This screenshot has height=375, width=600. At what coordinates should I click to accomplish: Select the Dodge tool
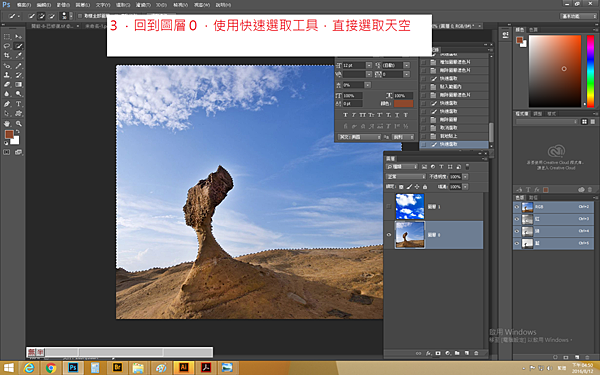[x=18, y=94]
